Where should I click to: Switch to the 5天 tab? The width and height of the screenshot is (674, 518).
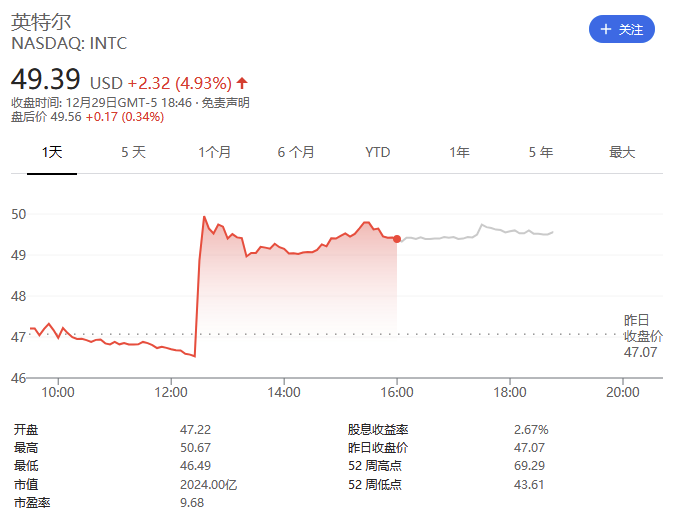pos(133,152)
